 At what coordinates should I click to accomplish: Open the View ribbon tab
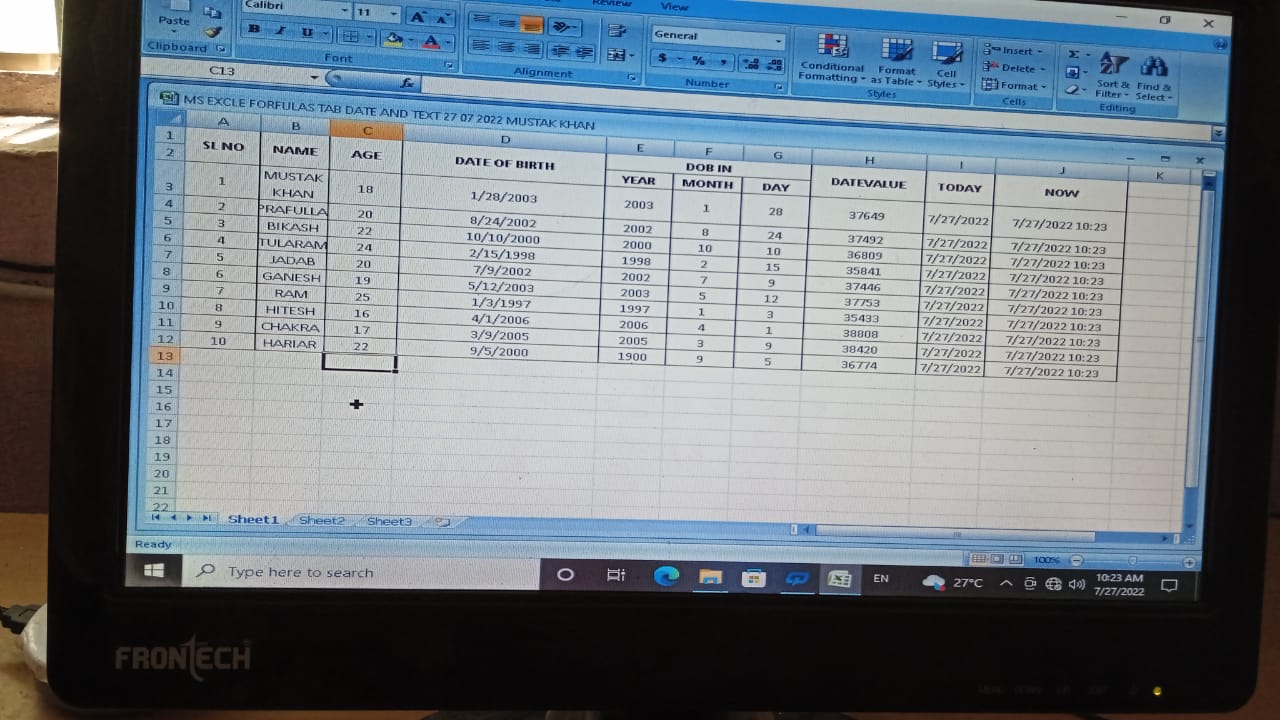[674, 7]
